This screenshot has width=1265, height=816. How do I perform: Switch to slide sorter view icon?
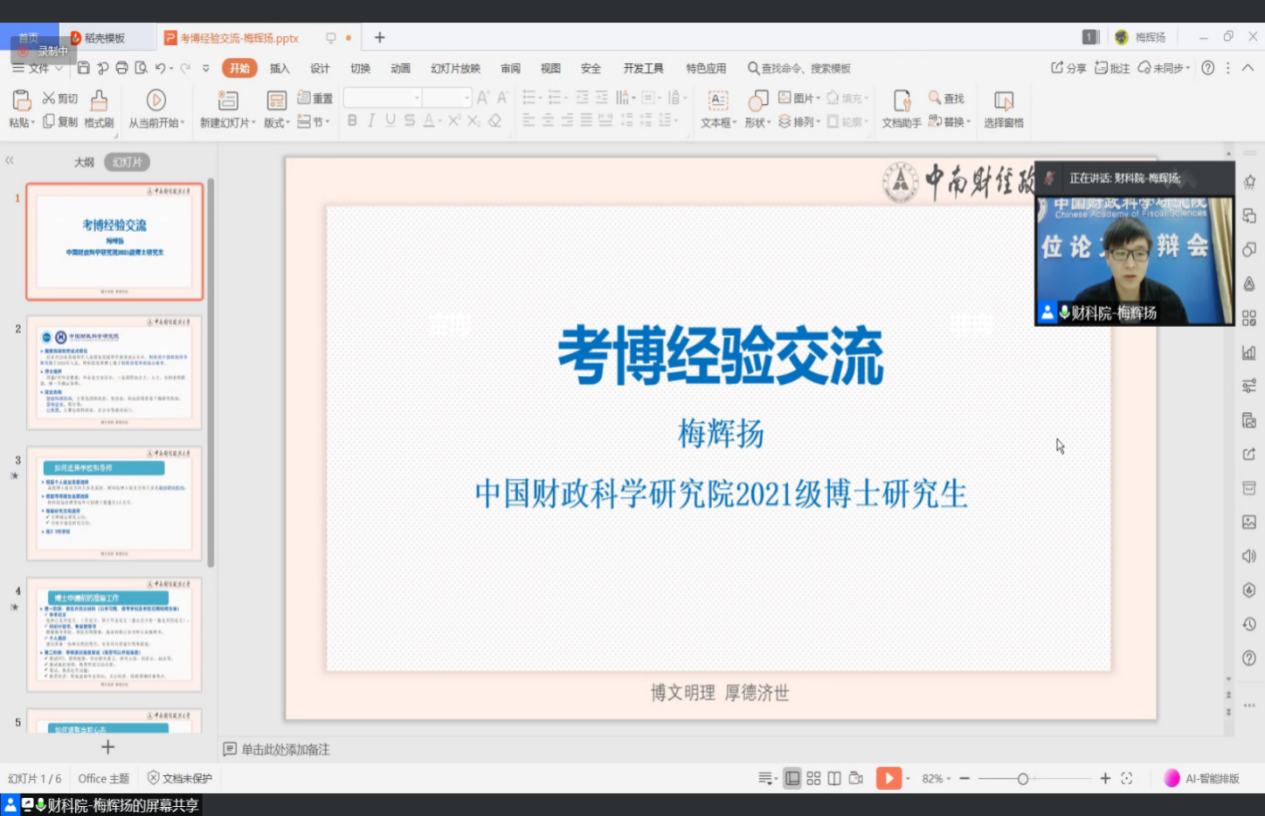tap(814, 778)
